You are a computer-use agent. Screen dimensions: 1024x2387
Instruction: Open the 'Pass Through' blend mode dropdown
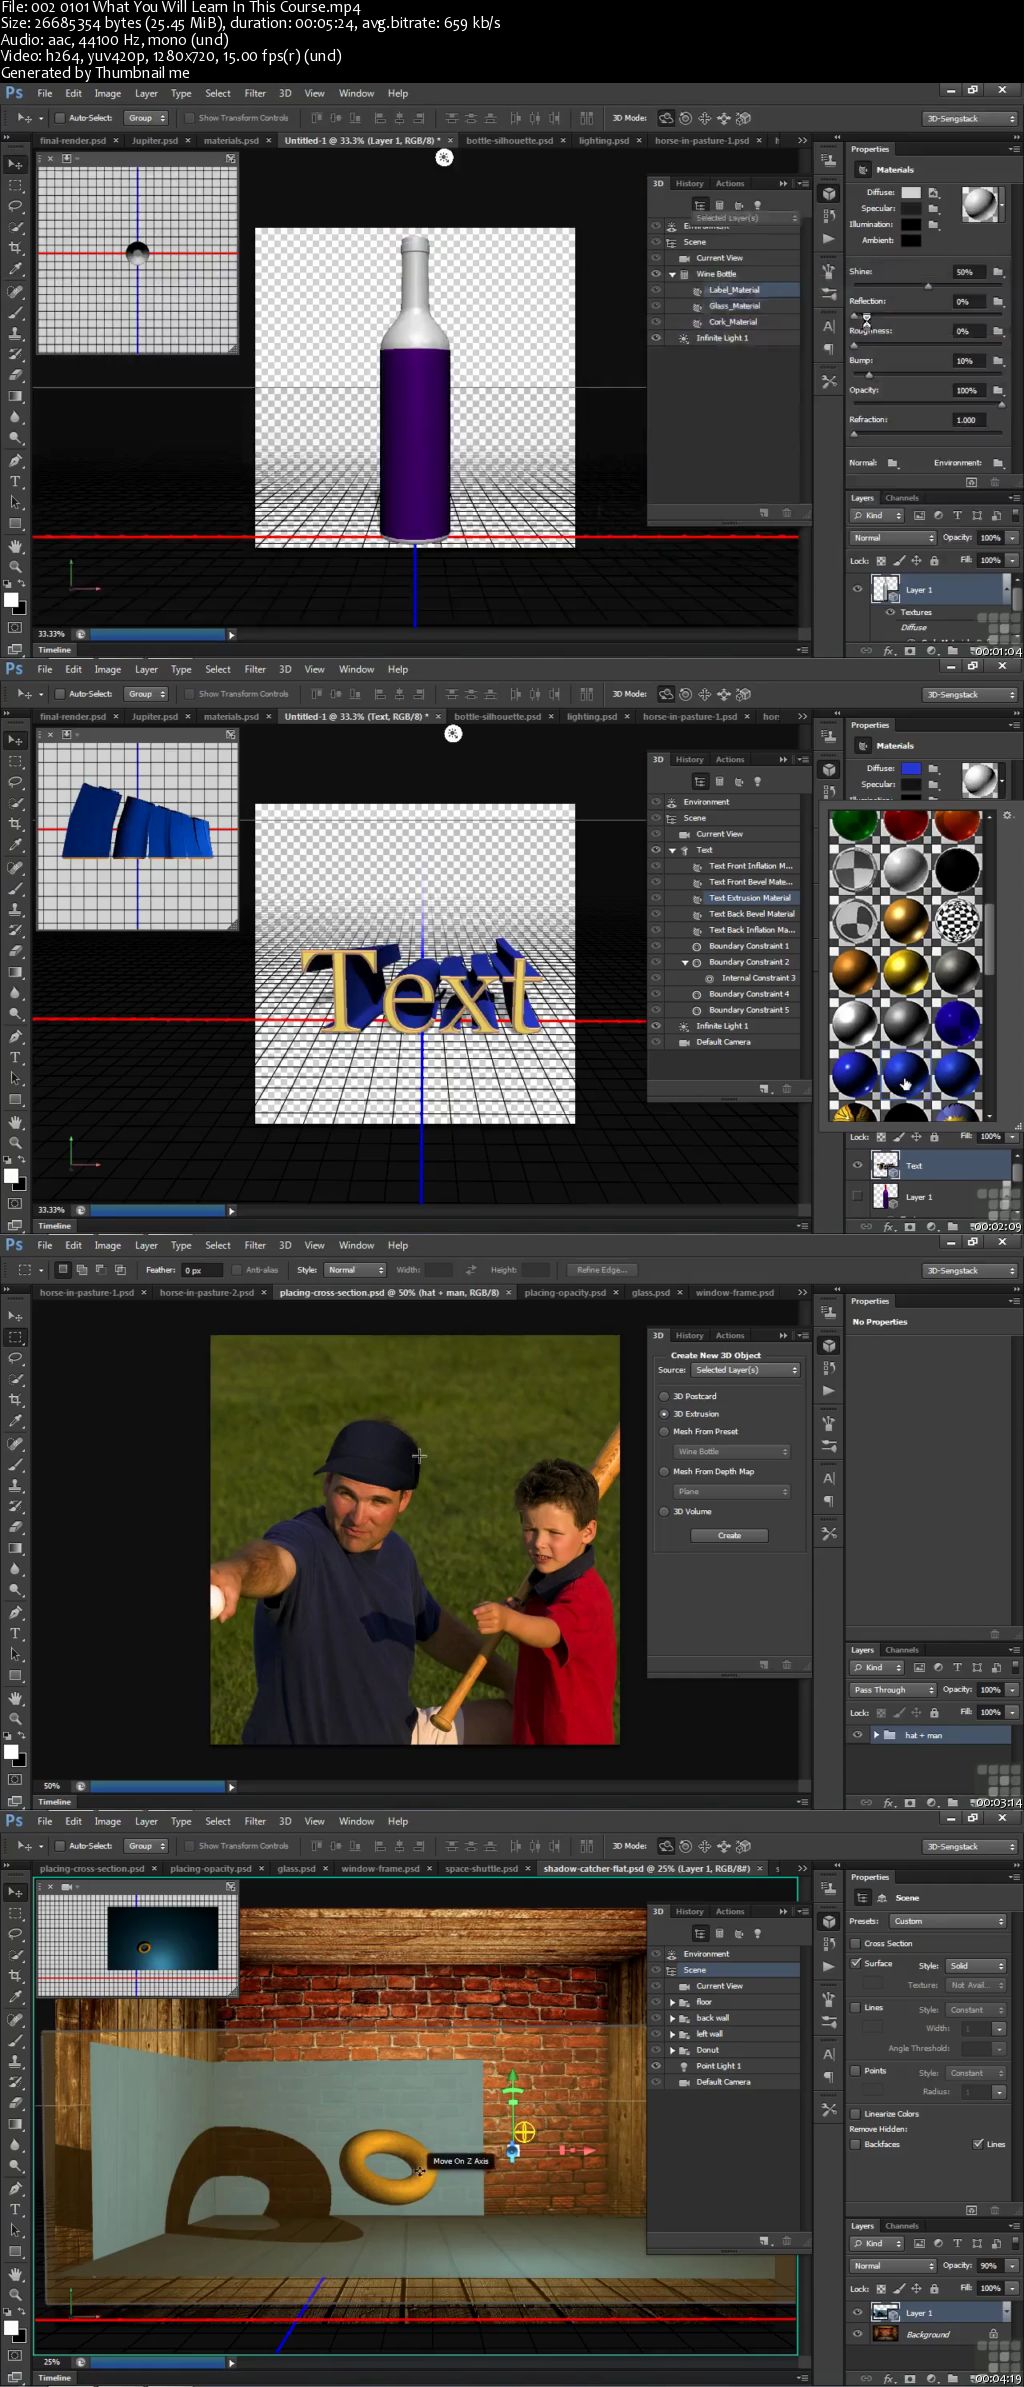893,1690
